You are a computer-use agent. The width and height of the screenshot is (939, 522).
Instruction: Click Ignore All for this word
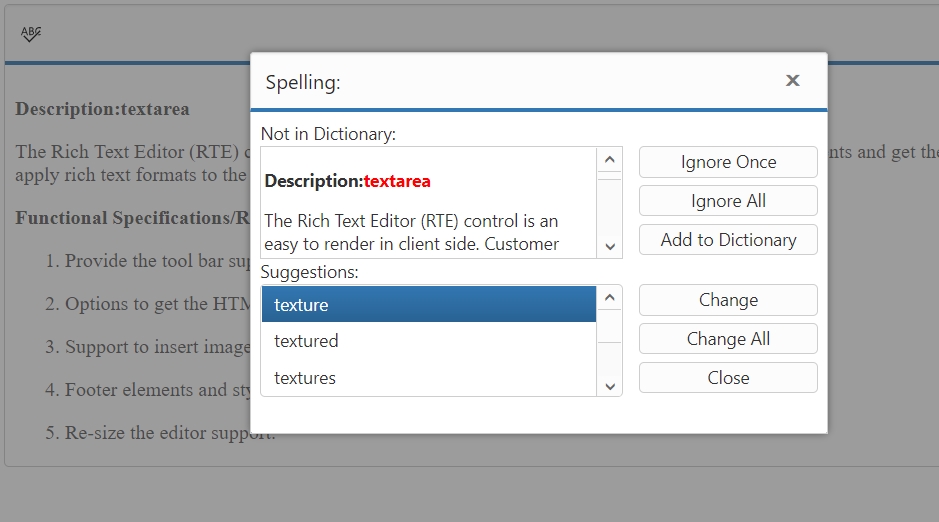(x=728, y=201)
